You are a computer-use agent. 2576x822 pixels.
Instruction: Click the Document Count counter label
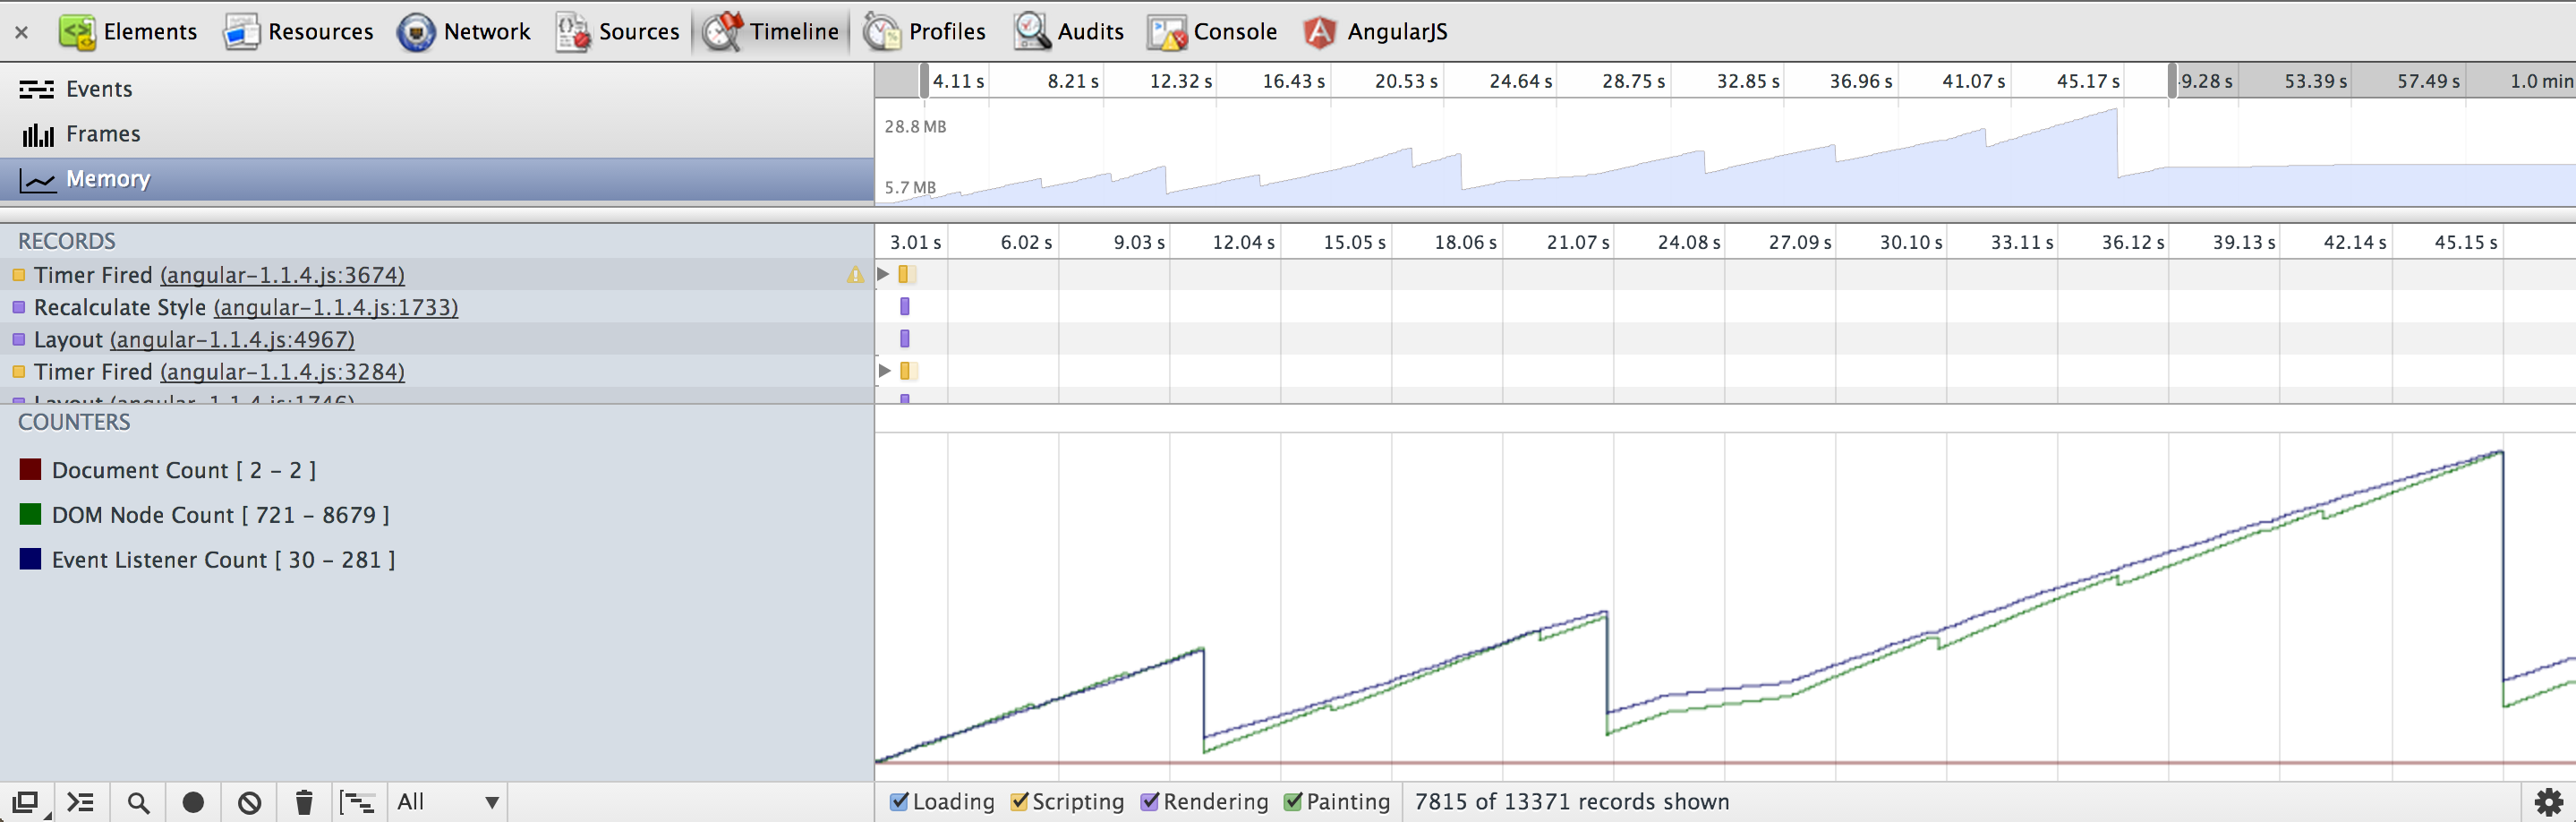click(184, 470)
